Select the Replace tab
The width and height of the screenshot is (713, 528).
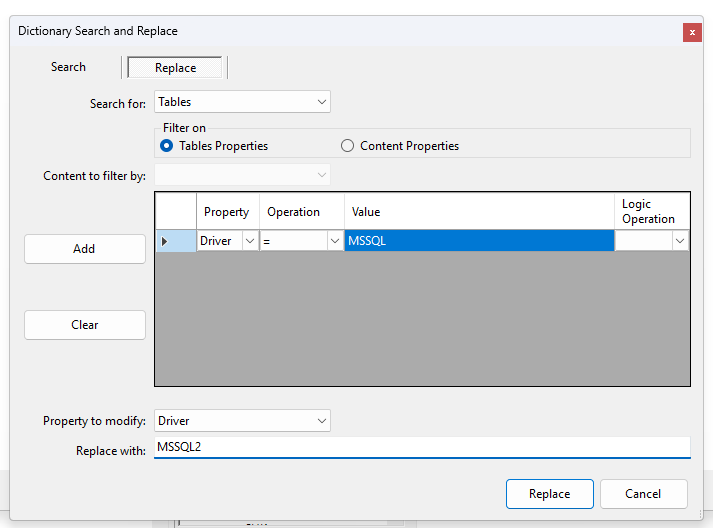(x=175, y=68)
